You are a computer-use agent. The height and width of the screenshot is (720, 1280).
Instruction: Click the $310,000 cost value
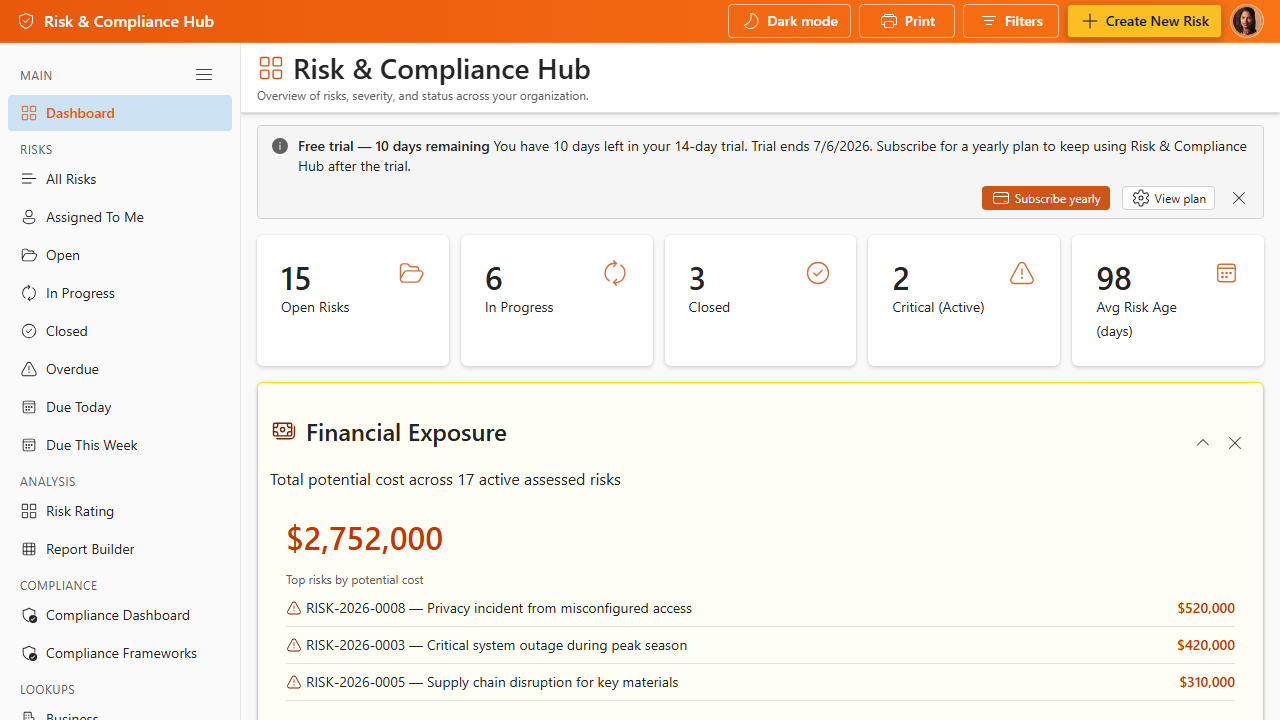point(1207,682)
